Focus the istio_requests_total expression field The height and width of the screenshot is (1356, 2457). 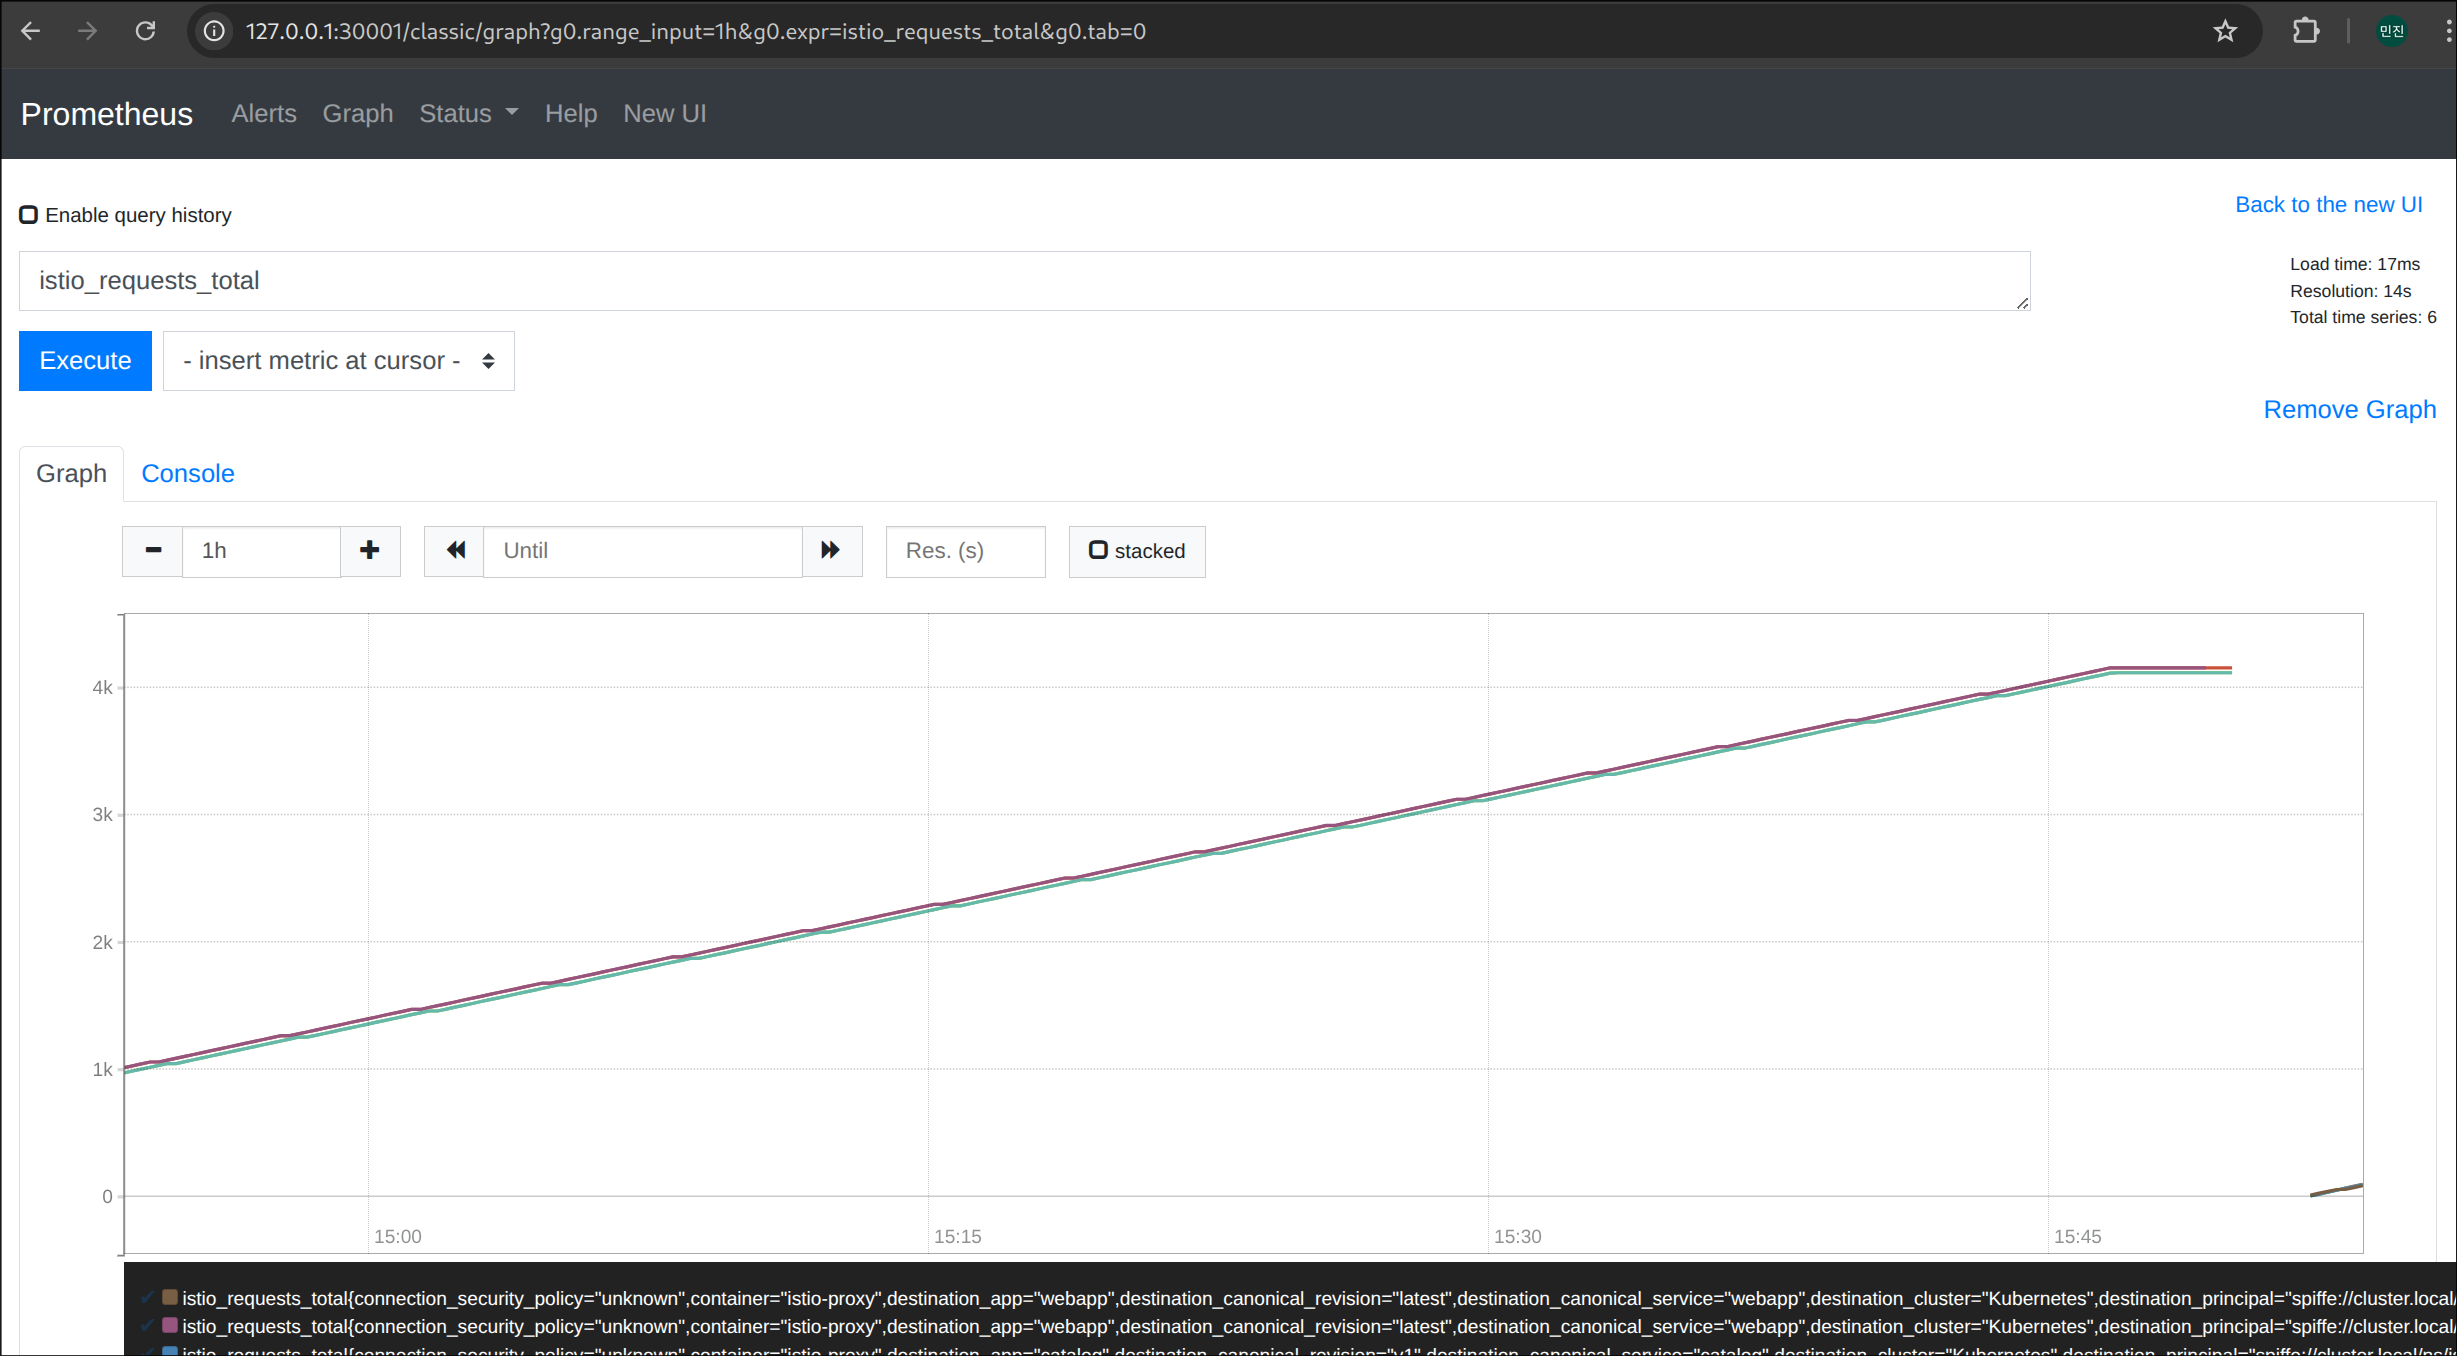point(1025,281)
